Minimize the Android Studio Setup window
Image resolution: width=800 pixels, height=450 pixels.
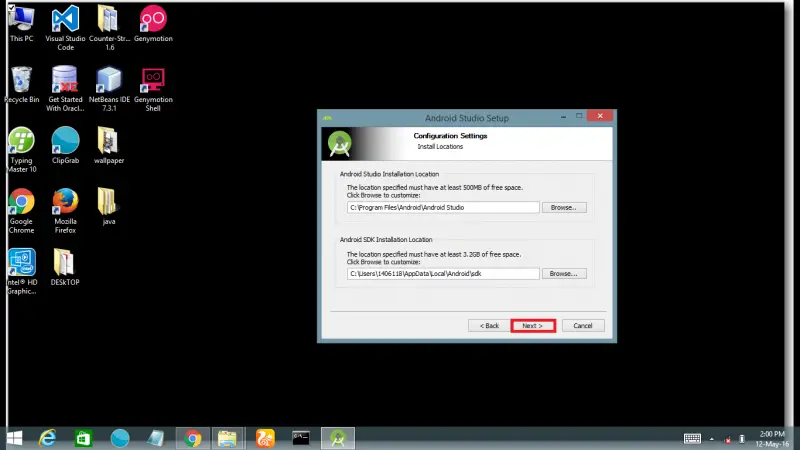point(563,116)
